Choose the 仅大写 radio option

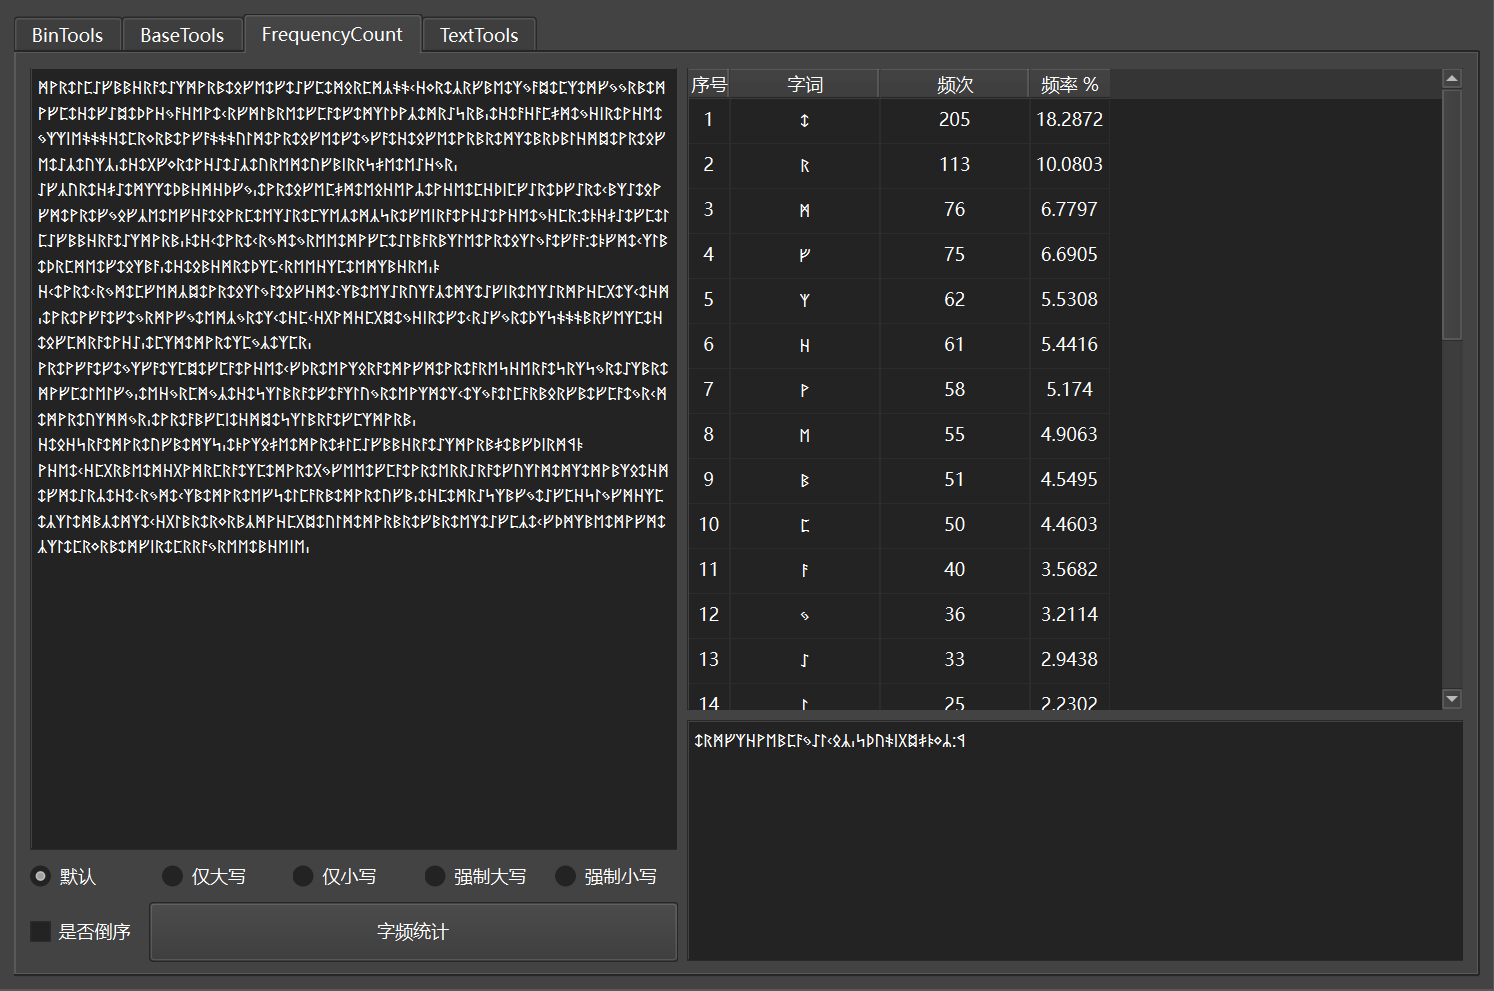[x=173, y=876]
